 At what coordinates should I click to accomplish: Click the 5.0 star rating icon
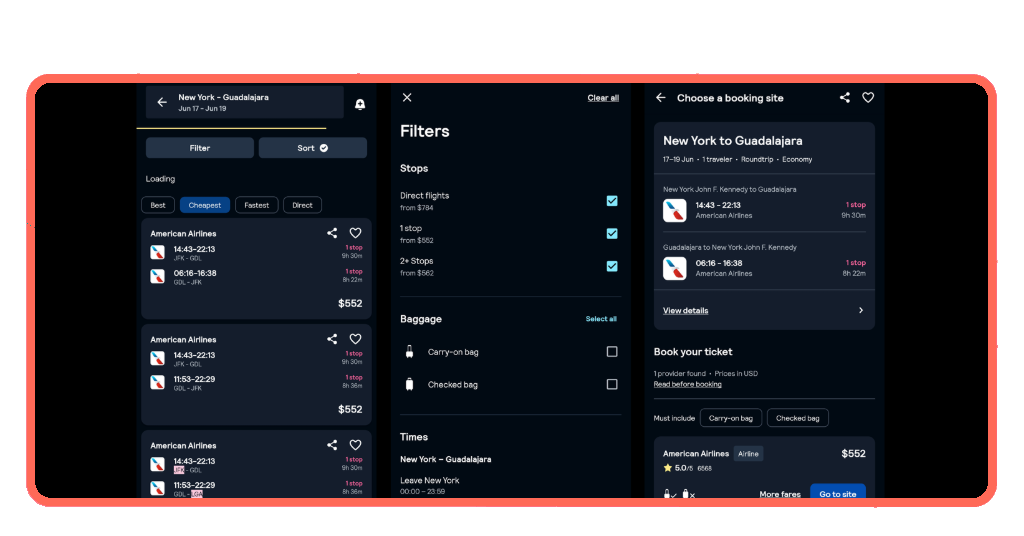click(x=667, y=467)
